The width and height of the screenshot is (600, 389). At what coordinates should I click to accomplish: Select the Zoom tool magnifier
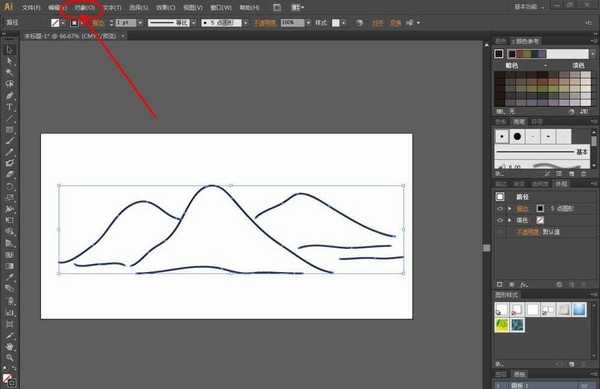coord(10,358)
